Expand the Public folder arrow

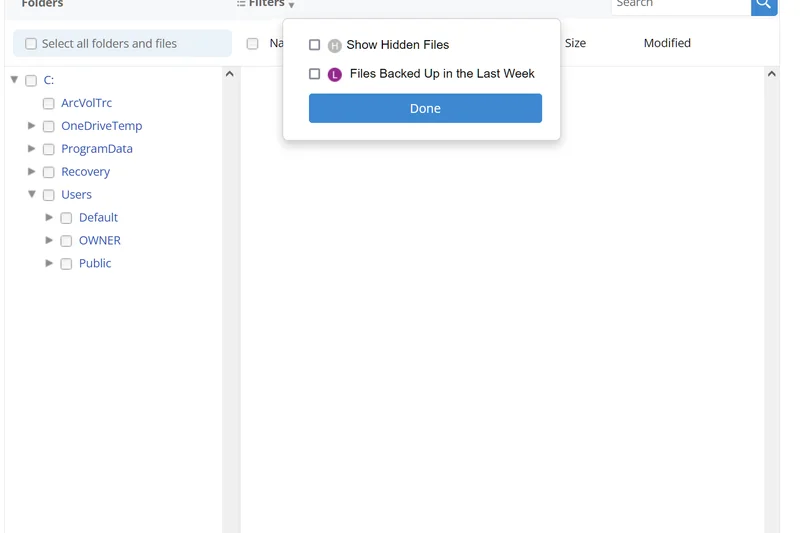[x=50, y=263]
